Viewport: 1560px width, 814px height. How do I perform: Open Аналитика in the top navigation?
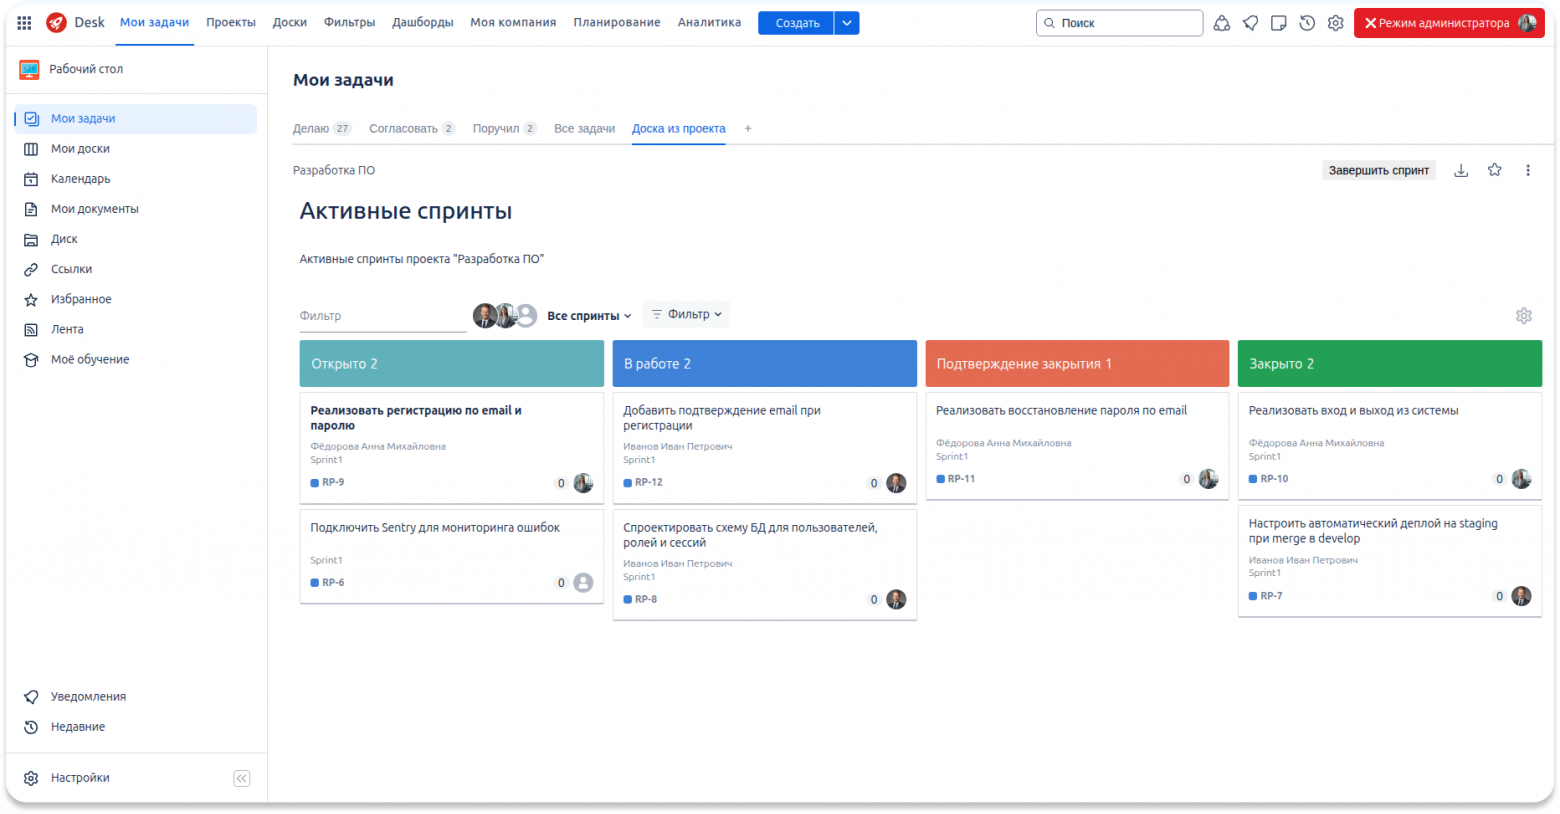coord(710,23)
